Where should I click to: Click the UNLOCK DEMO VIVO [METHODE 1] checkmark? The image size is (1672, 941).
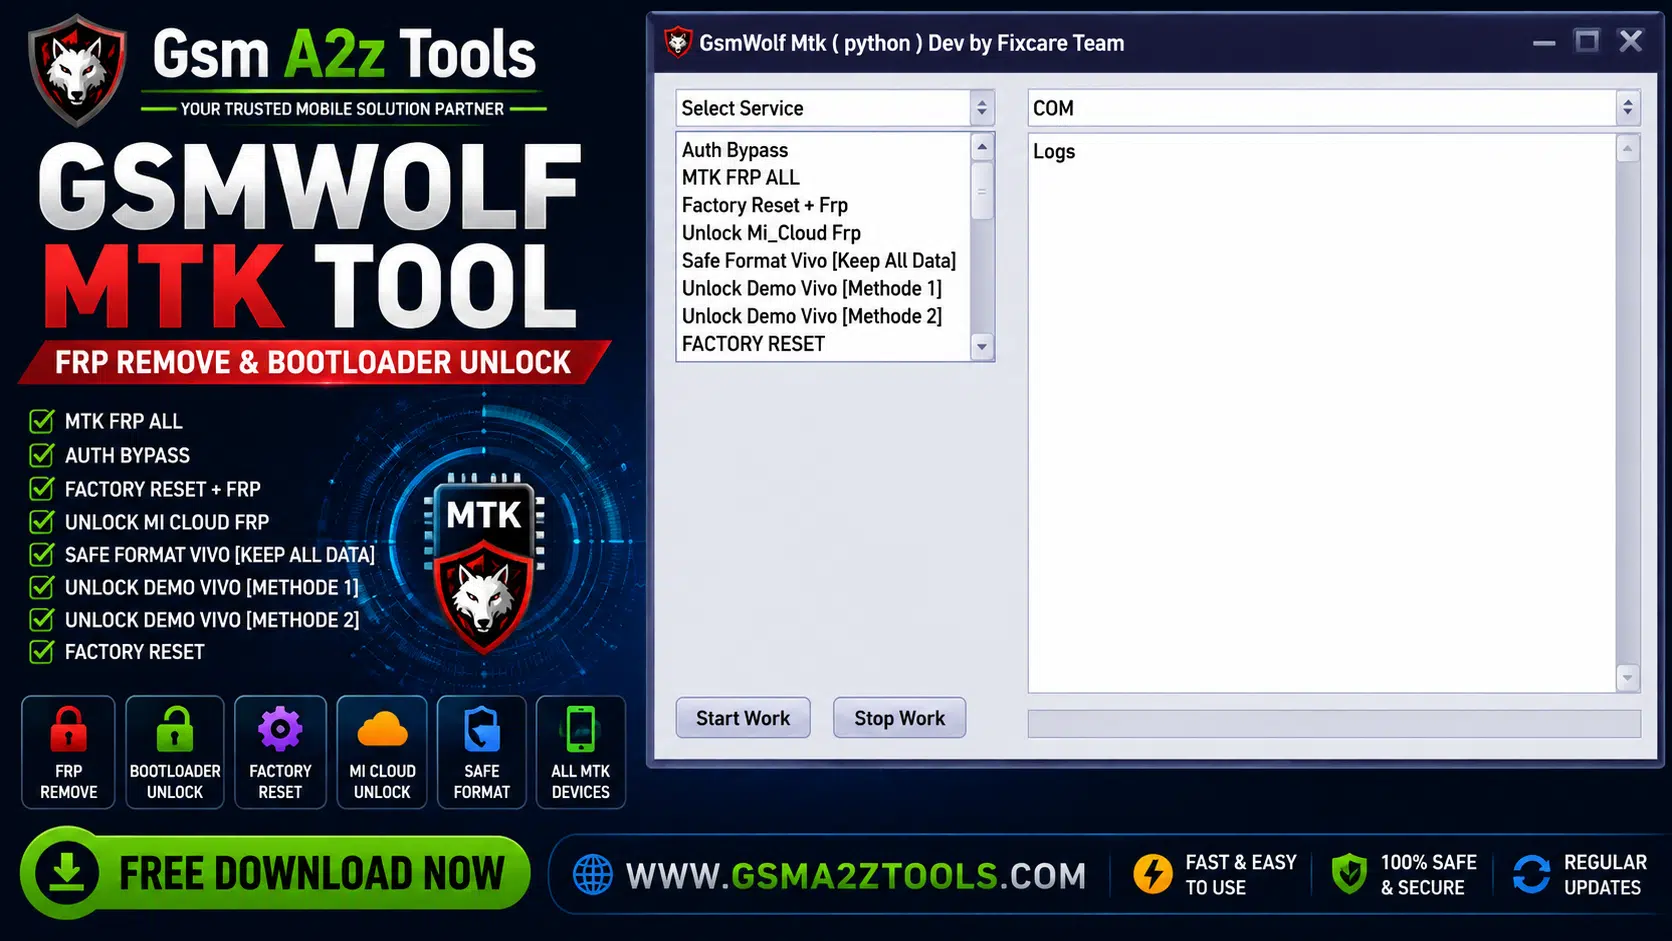coord(42,587)
